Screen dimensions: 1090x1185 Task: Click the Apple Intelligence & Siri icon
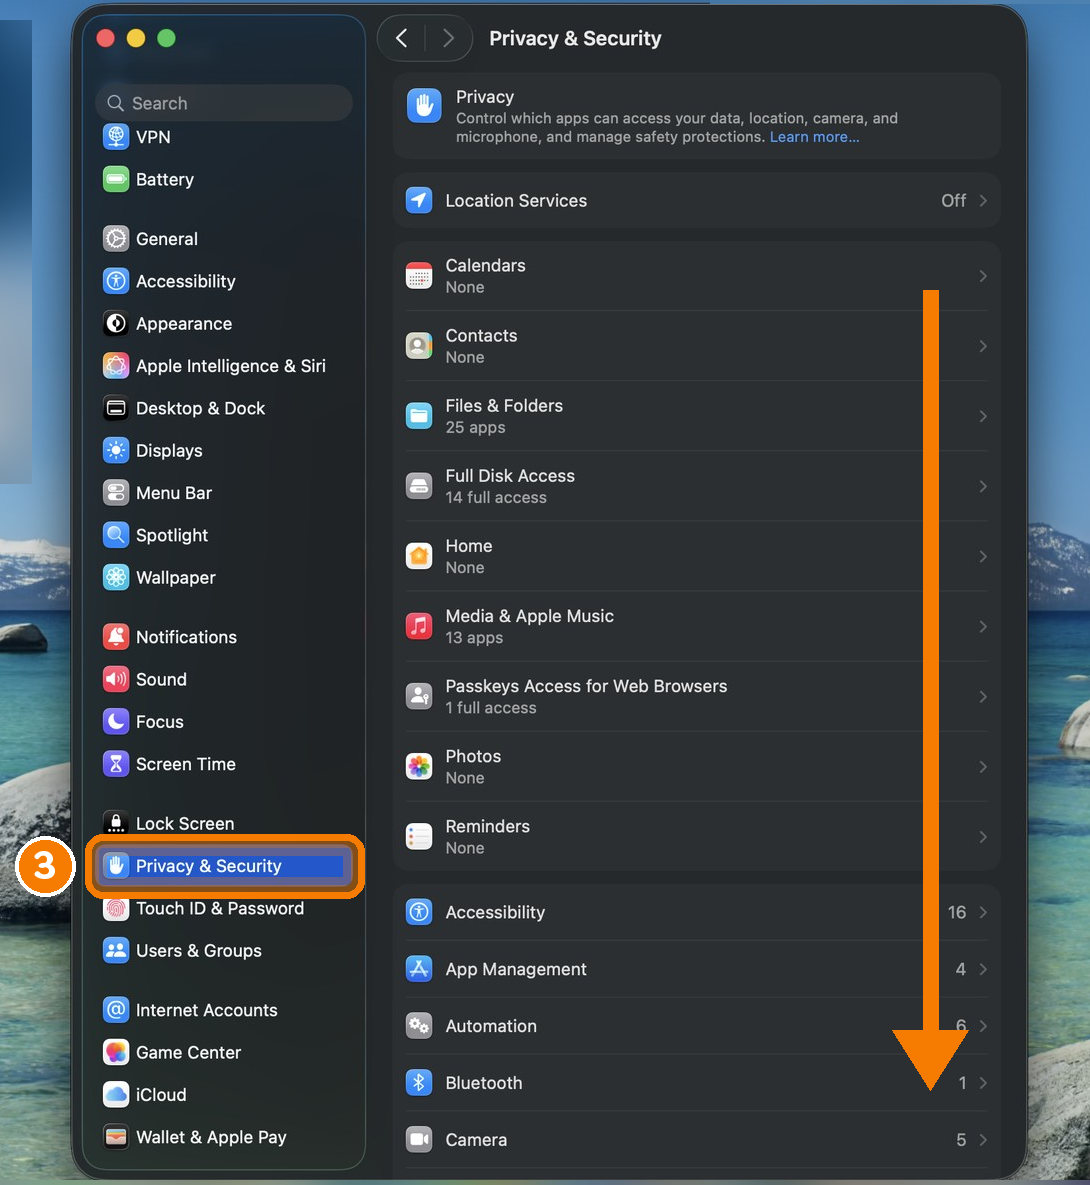pyautogui.click(x=116, y=366)
